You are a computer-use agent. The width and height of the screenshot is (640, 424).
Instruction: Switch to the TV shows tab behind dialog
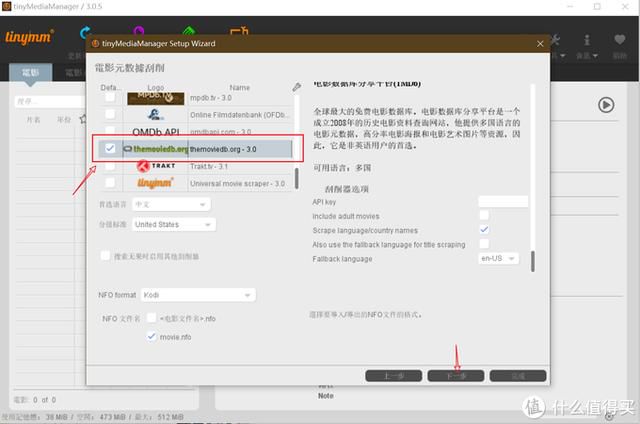point(73,73)
